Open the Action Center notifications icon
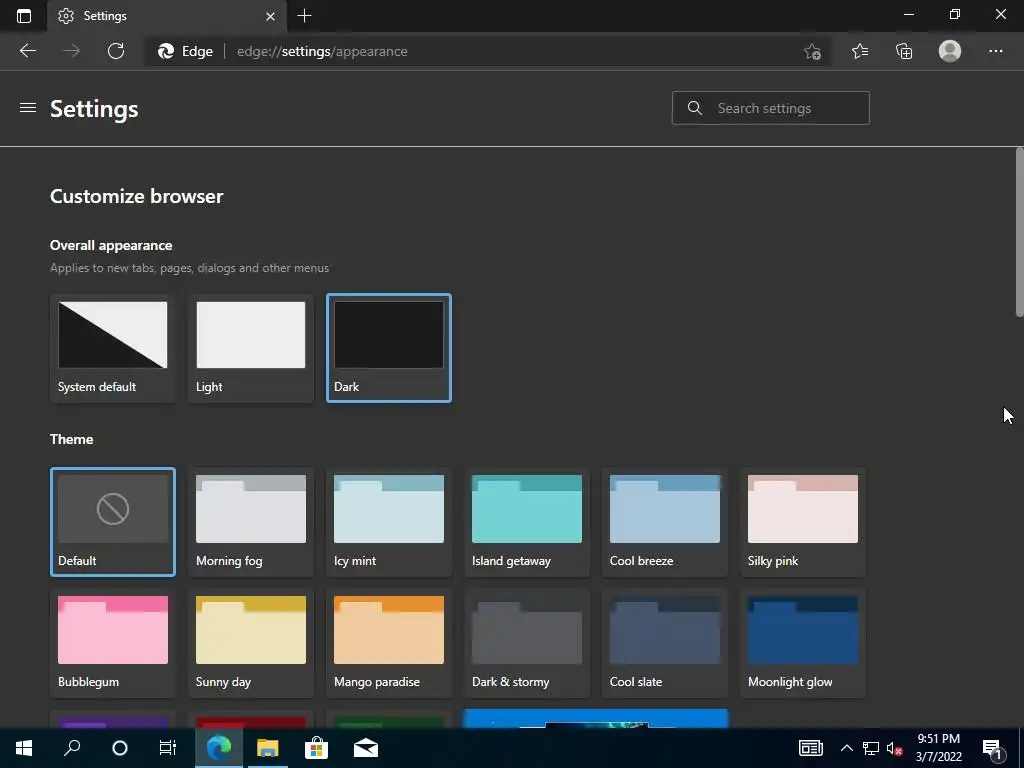The image size is (1024, 768). [x=992, y=748]
